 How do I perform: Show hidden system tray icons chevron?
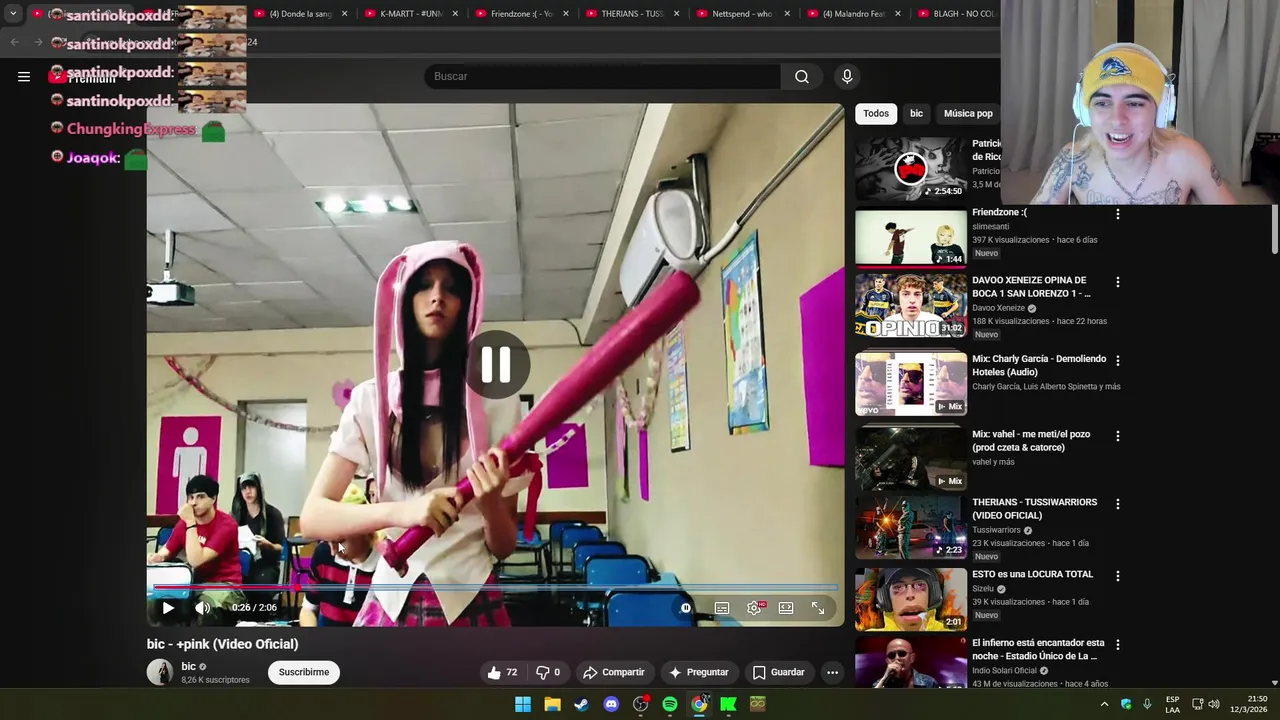tap(1105, 704)
